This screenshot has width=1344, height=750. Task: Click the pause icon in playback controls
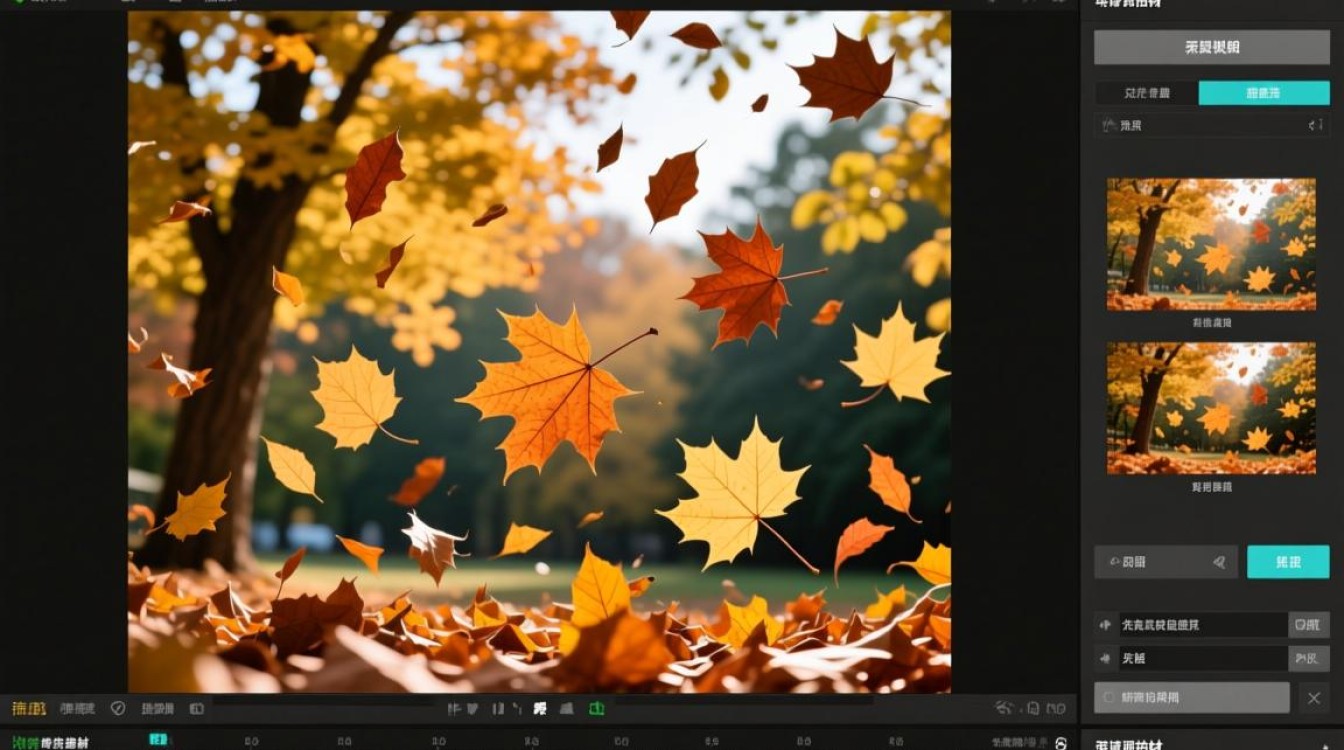point(497,708)
